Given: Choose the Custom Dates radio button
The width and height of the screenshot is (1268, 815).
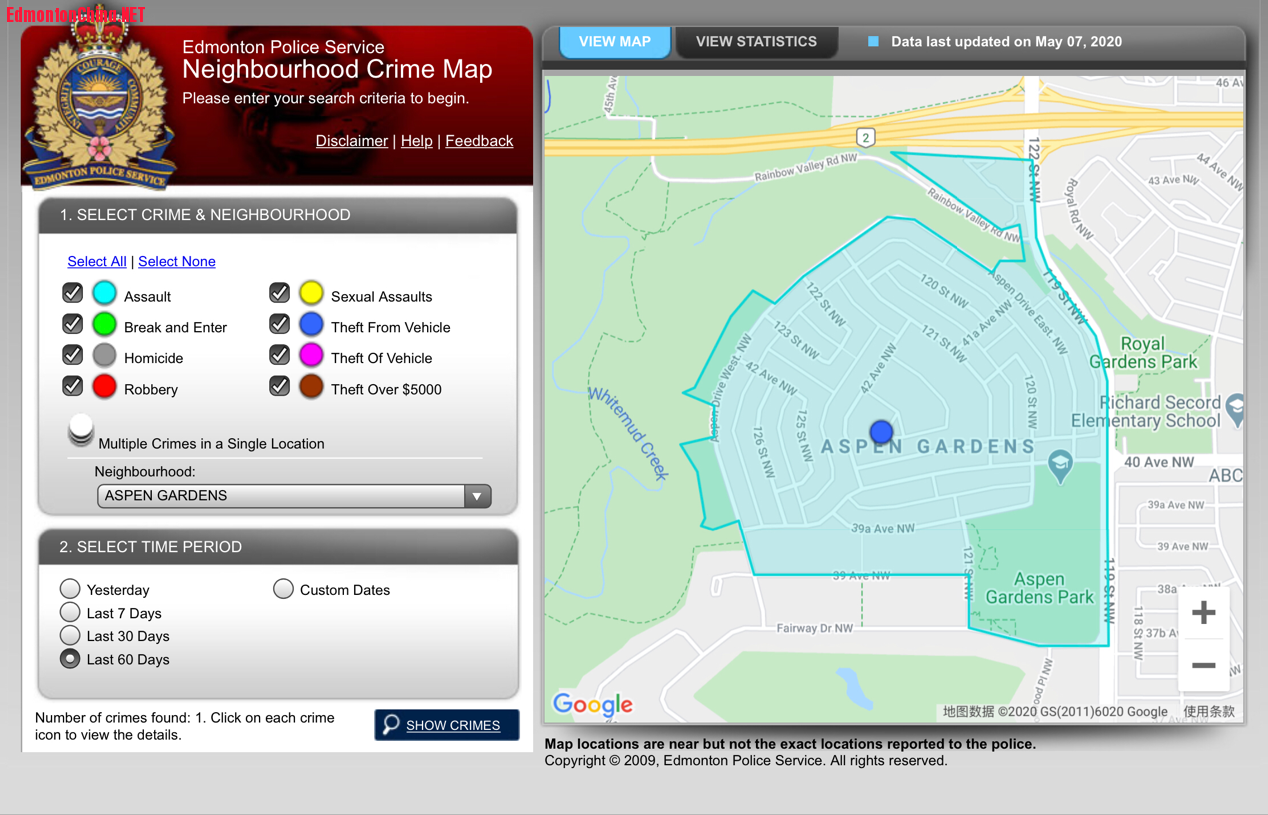Looking at the screenshot, I should point(283,589).
